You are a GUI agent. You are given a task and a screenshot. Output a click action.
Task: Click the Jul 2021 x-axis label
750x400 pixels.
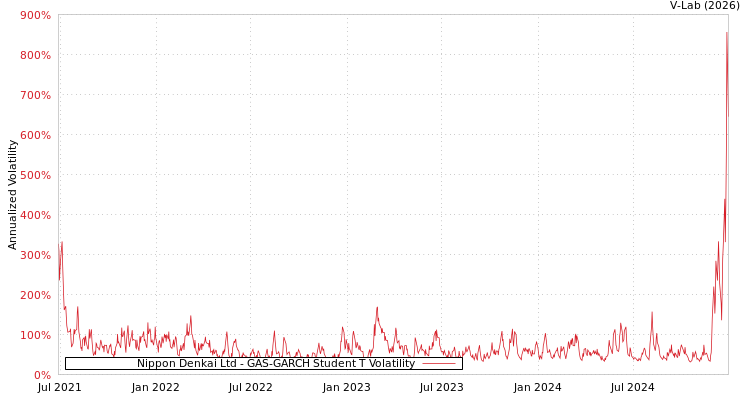click(x=59, y=388)
